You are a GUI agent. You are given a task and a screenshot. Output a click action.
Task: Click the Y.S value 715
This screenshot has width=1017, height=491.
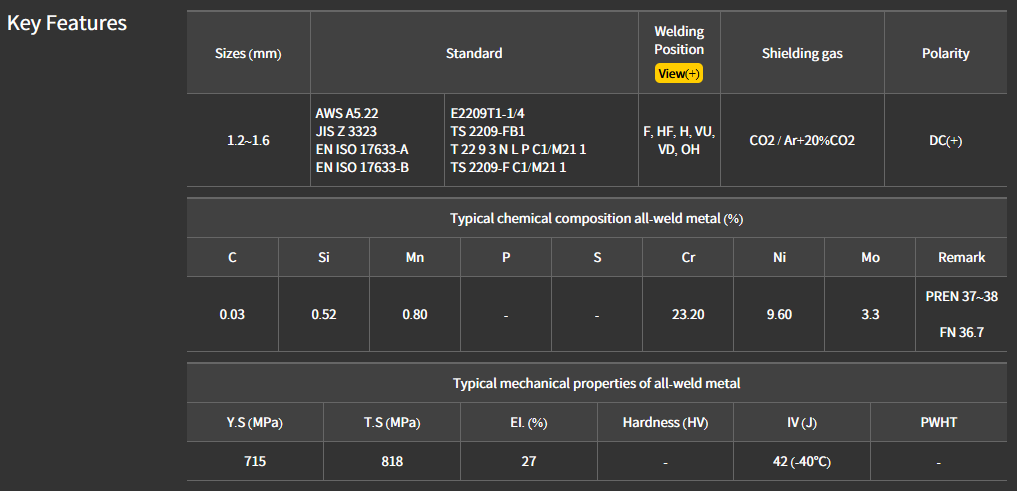coord(253,461)
